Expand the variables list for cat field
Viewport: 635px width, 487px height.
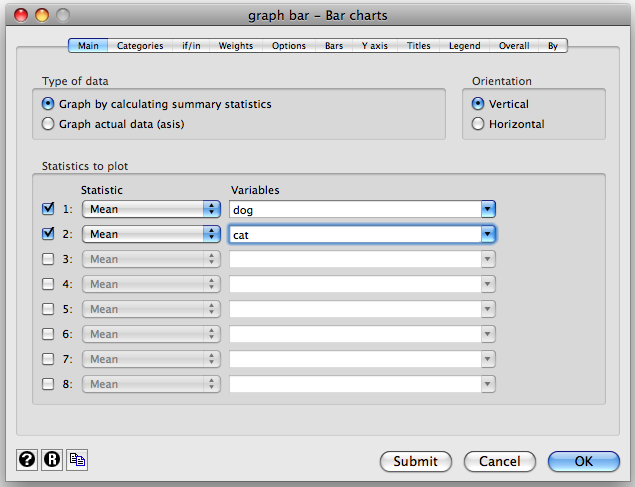coord(487,234)
